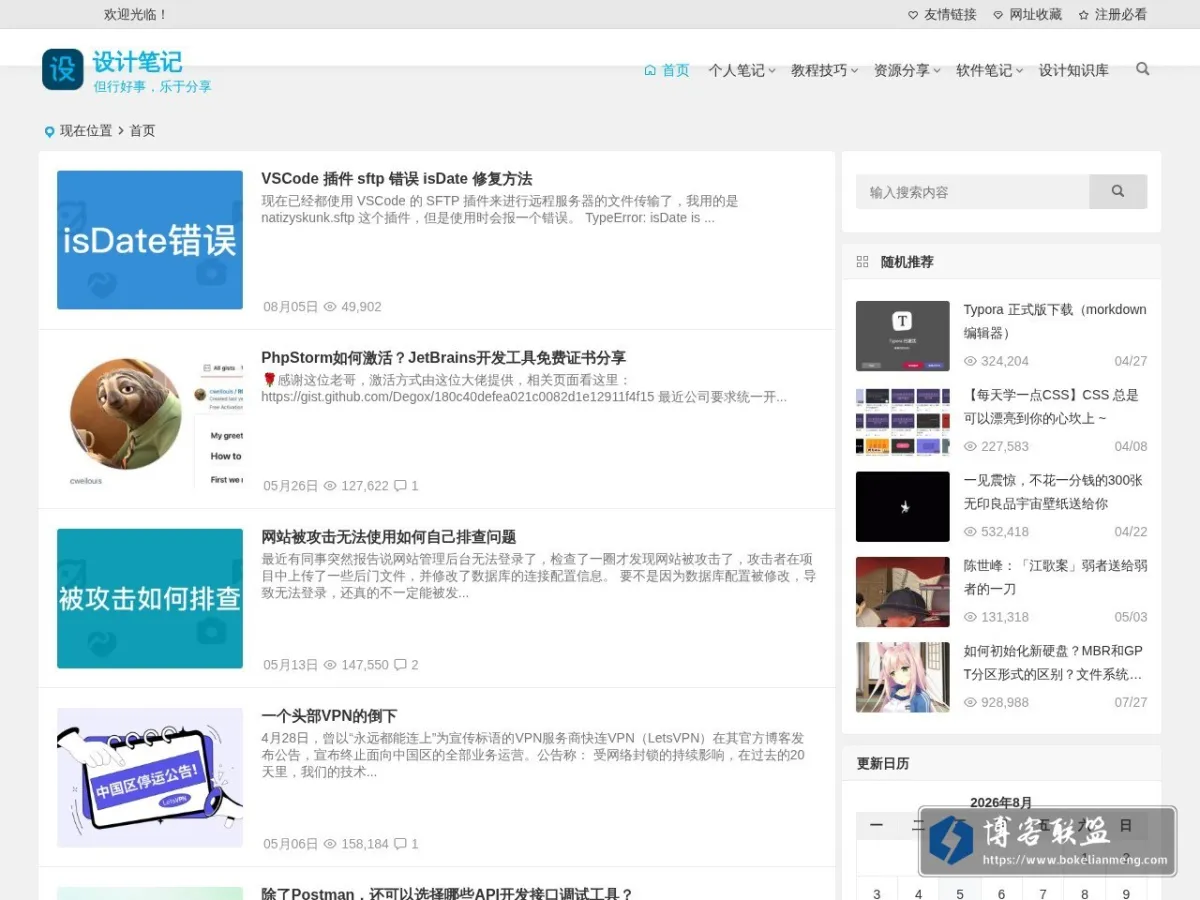This screenshot has width=1200, height=900.
Task: Open 如何初始化新硬盘 sidebar link
Action: pos(1053,662)
